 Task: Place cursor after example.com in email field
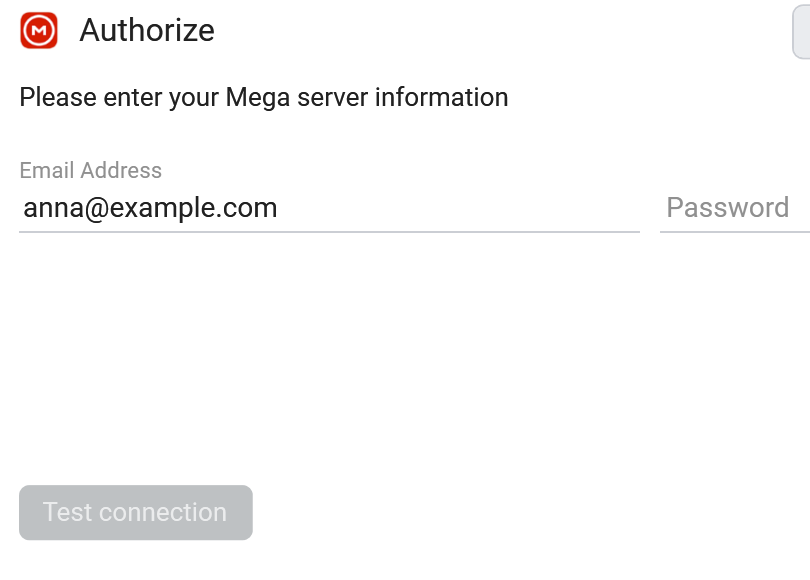coord(279,208)
